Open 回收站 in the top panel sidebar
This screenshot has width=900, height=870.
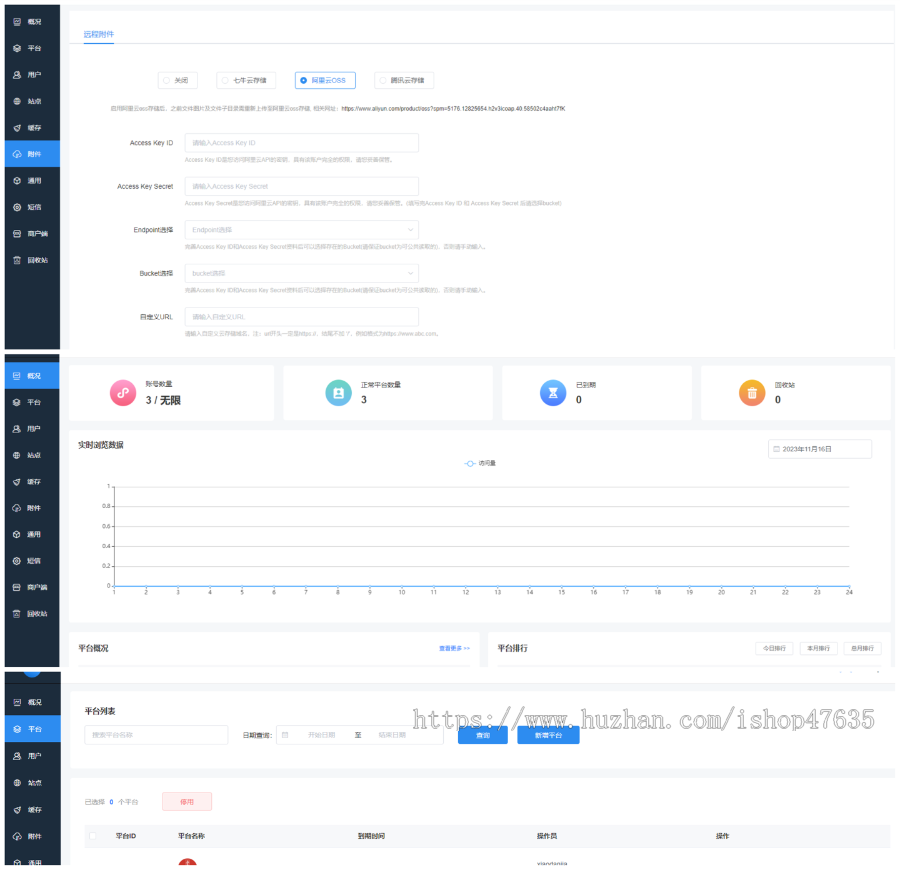[x=32, y=260]
